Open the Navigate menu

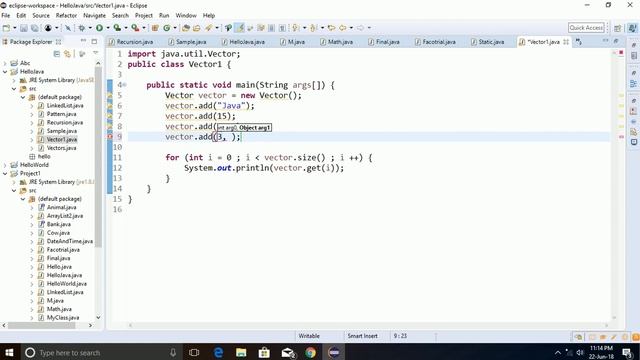coord(94,16)
